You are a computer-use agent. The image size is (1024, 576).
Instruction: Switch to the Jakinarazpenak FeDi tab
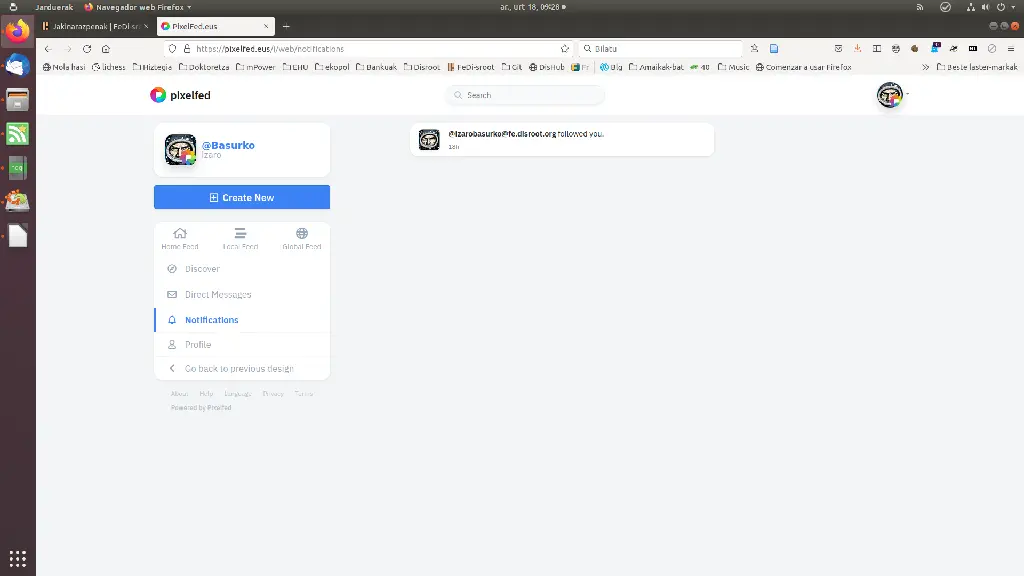click(x=95, y=26)
